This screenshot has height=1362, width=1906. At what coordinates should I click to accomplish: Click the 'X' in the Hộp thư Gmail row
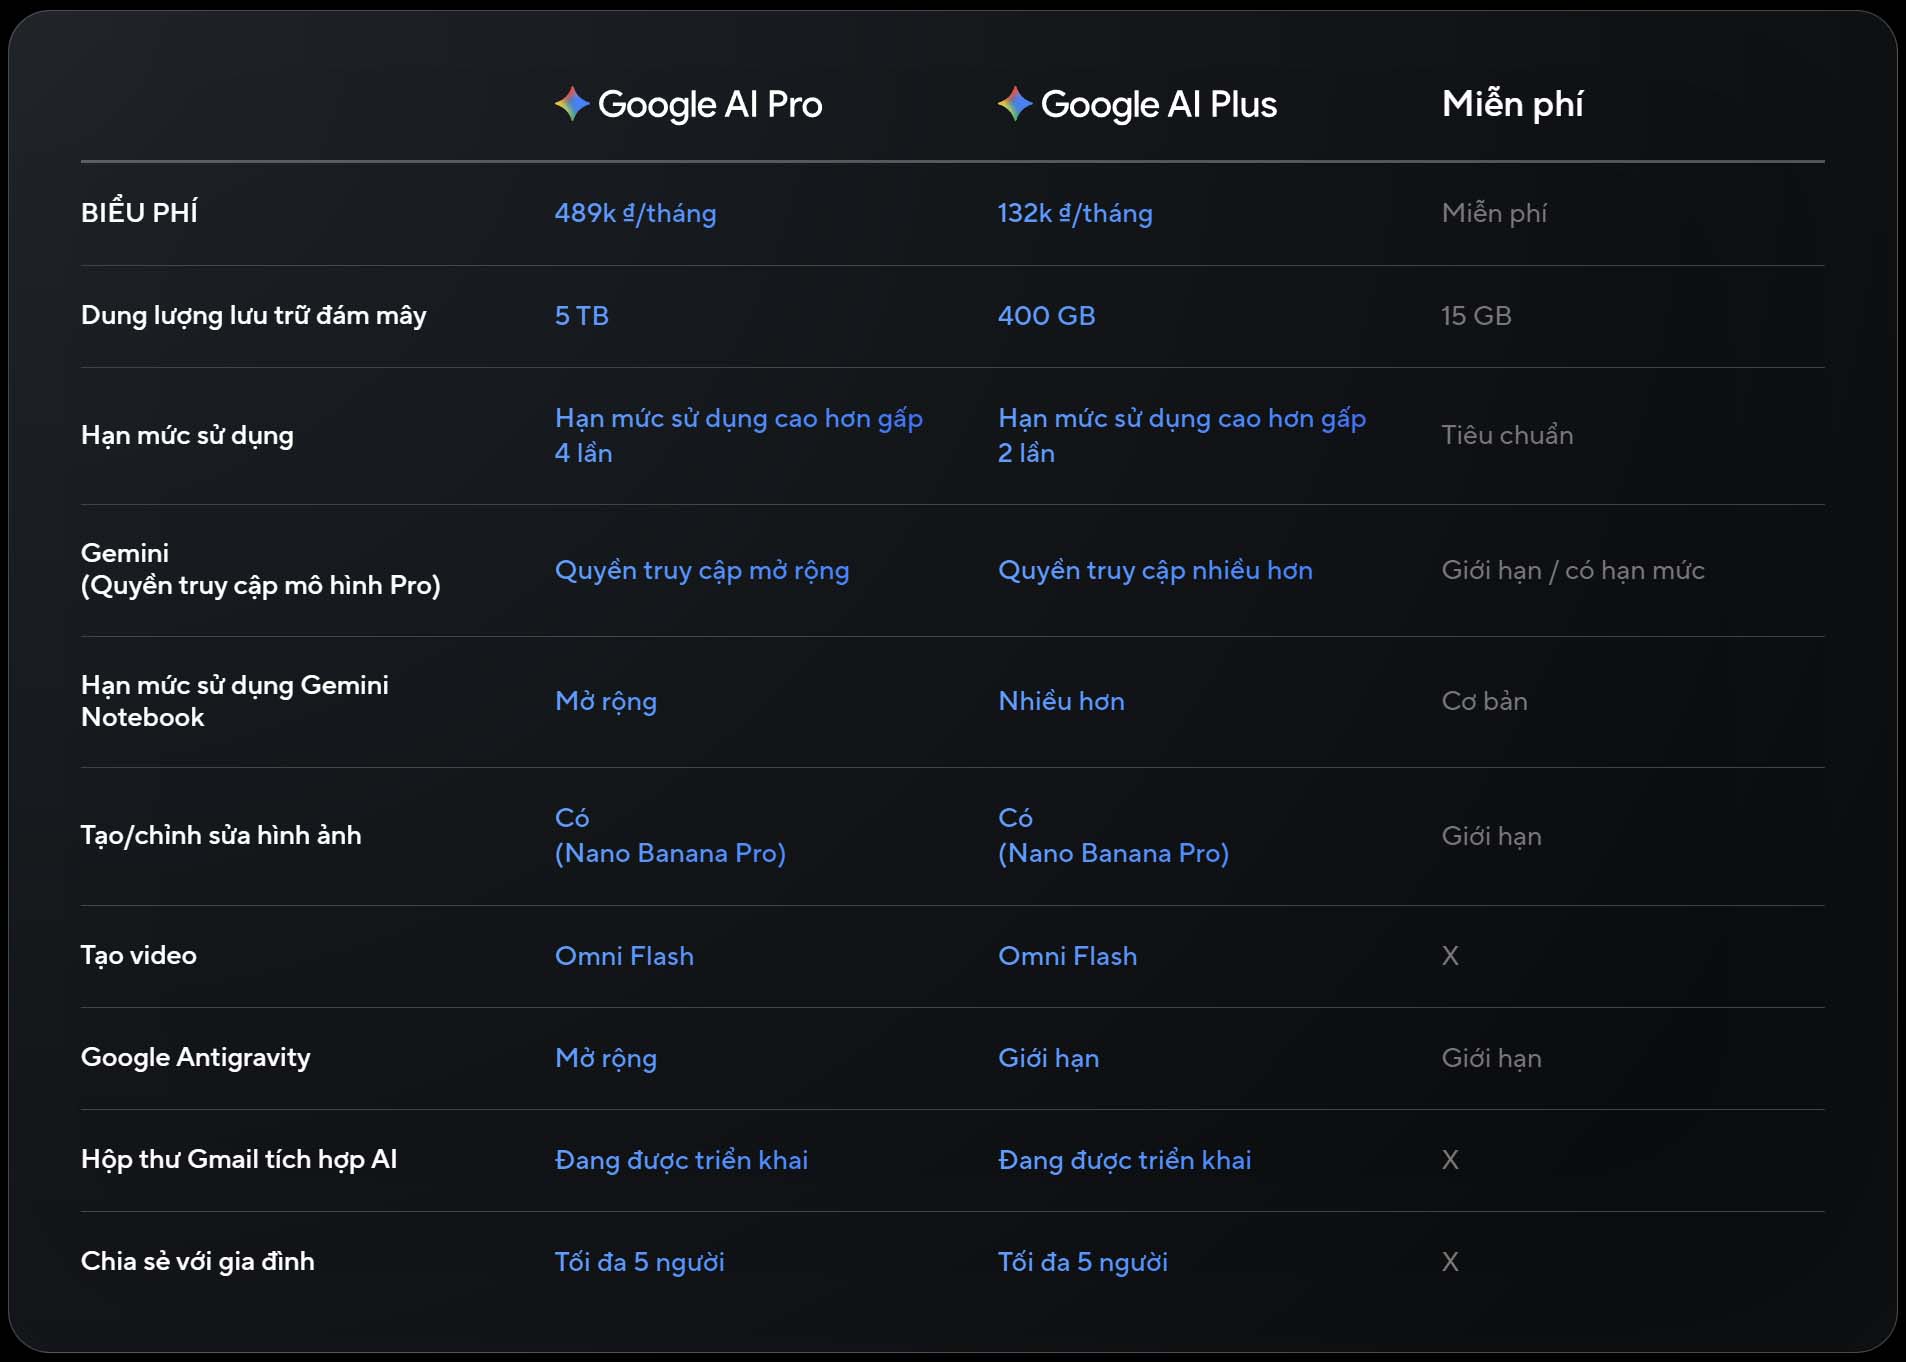coord(1450,1160)
